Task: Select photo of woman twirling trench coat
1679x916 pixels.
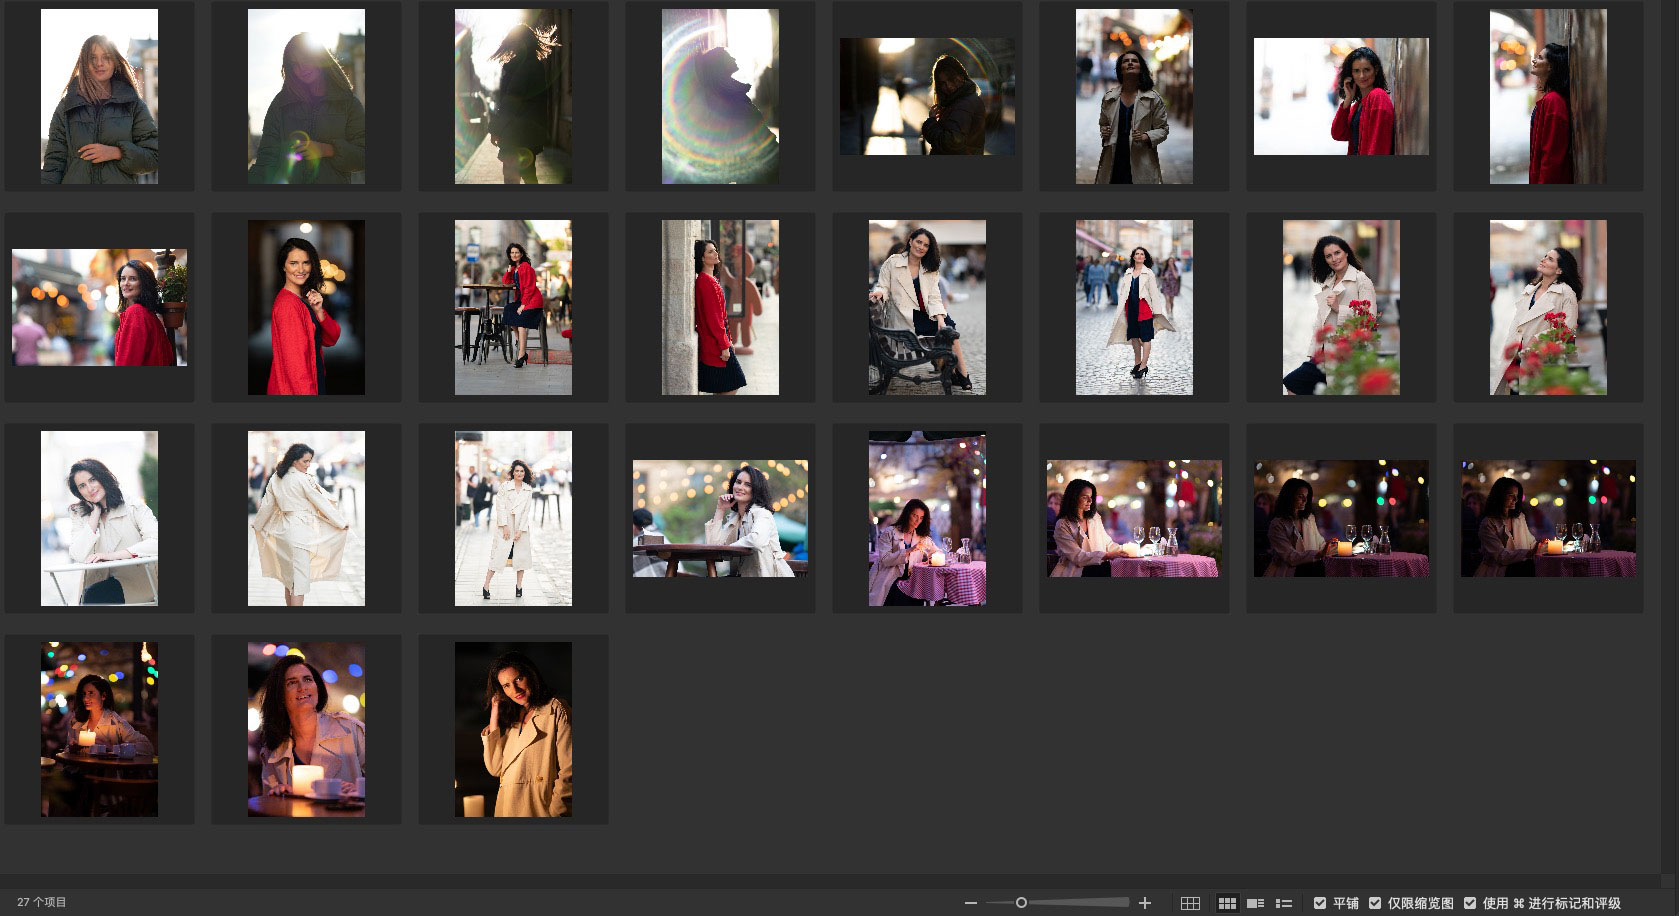Action: tap(306, 518)
